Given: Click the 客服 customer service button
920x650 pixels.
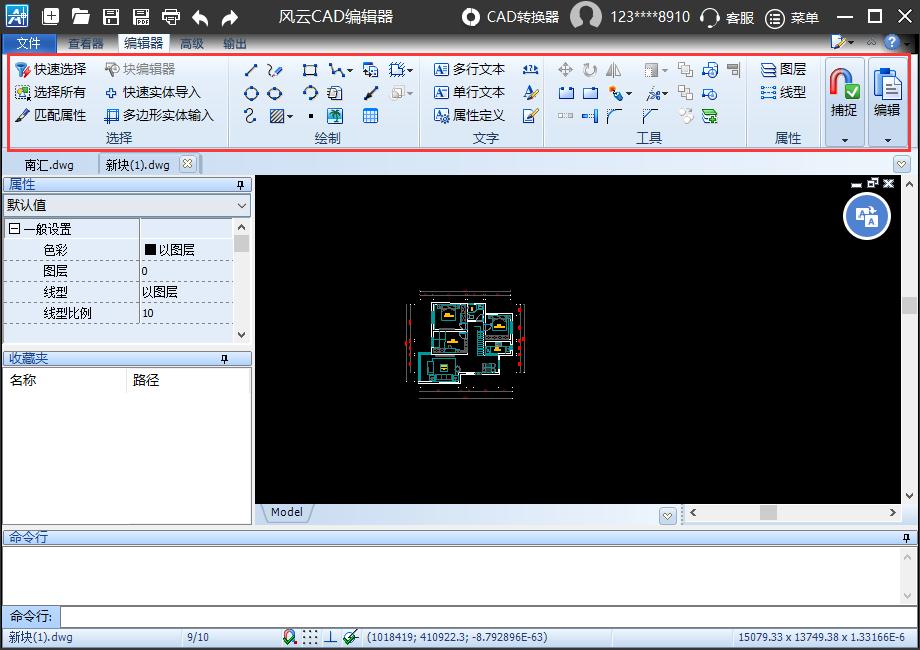Looking at the screenshot, I should (727, 17).
